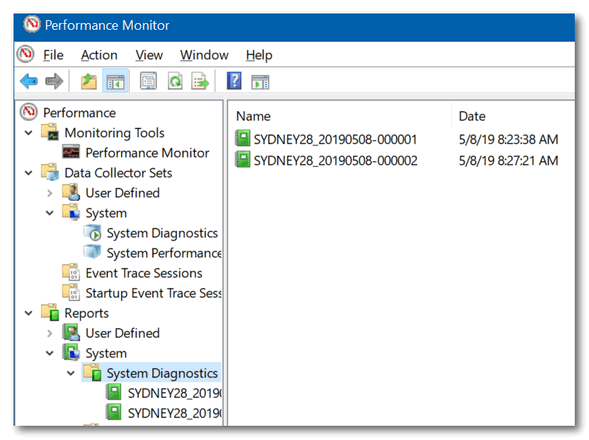This screenshot has height=440, width=589.
Task: Open the Action menu
Action: coord(99,55)
